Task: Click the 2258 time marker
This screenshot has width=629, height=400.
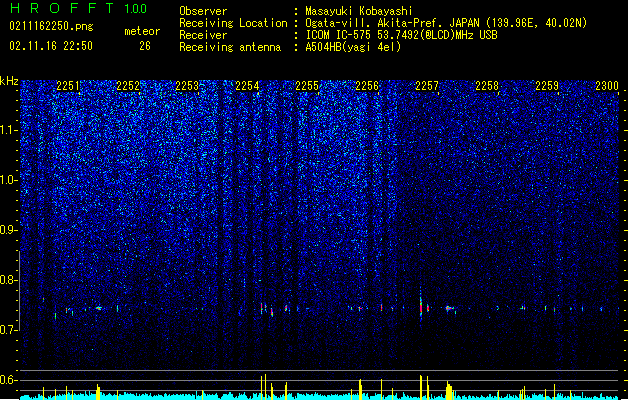Action: coord(487,86)
